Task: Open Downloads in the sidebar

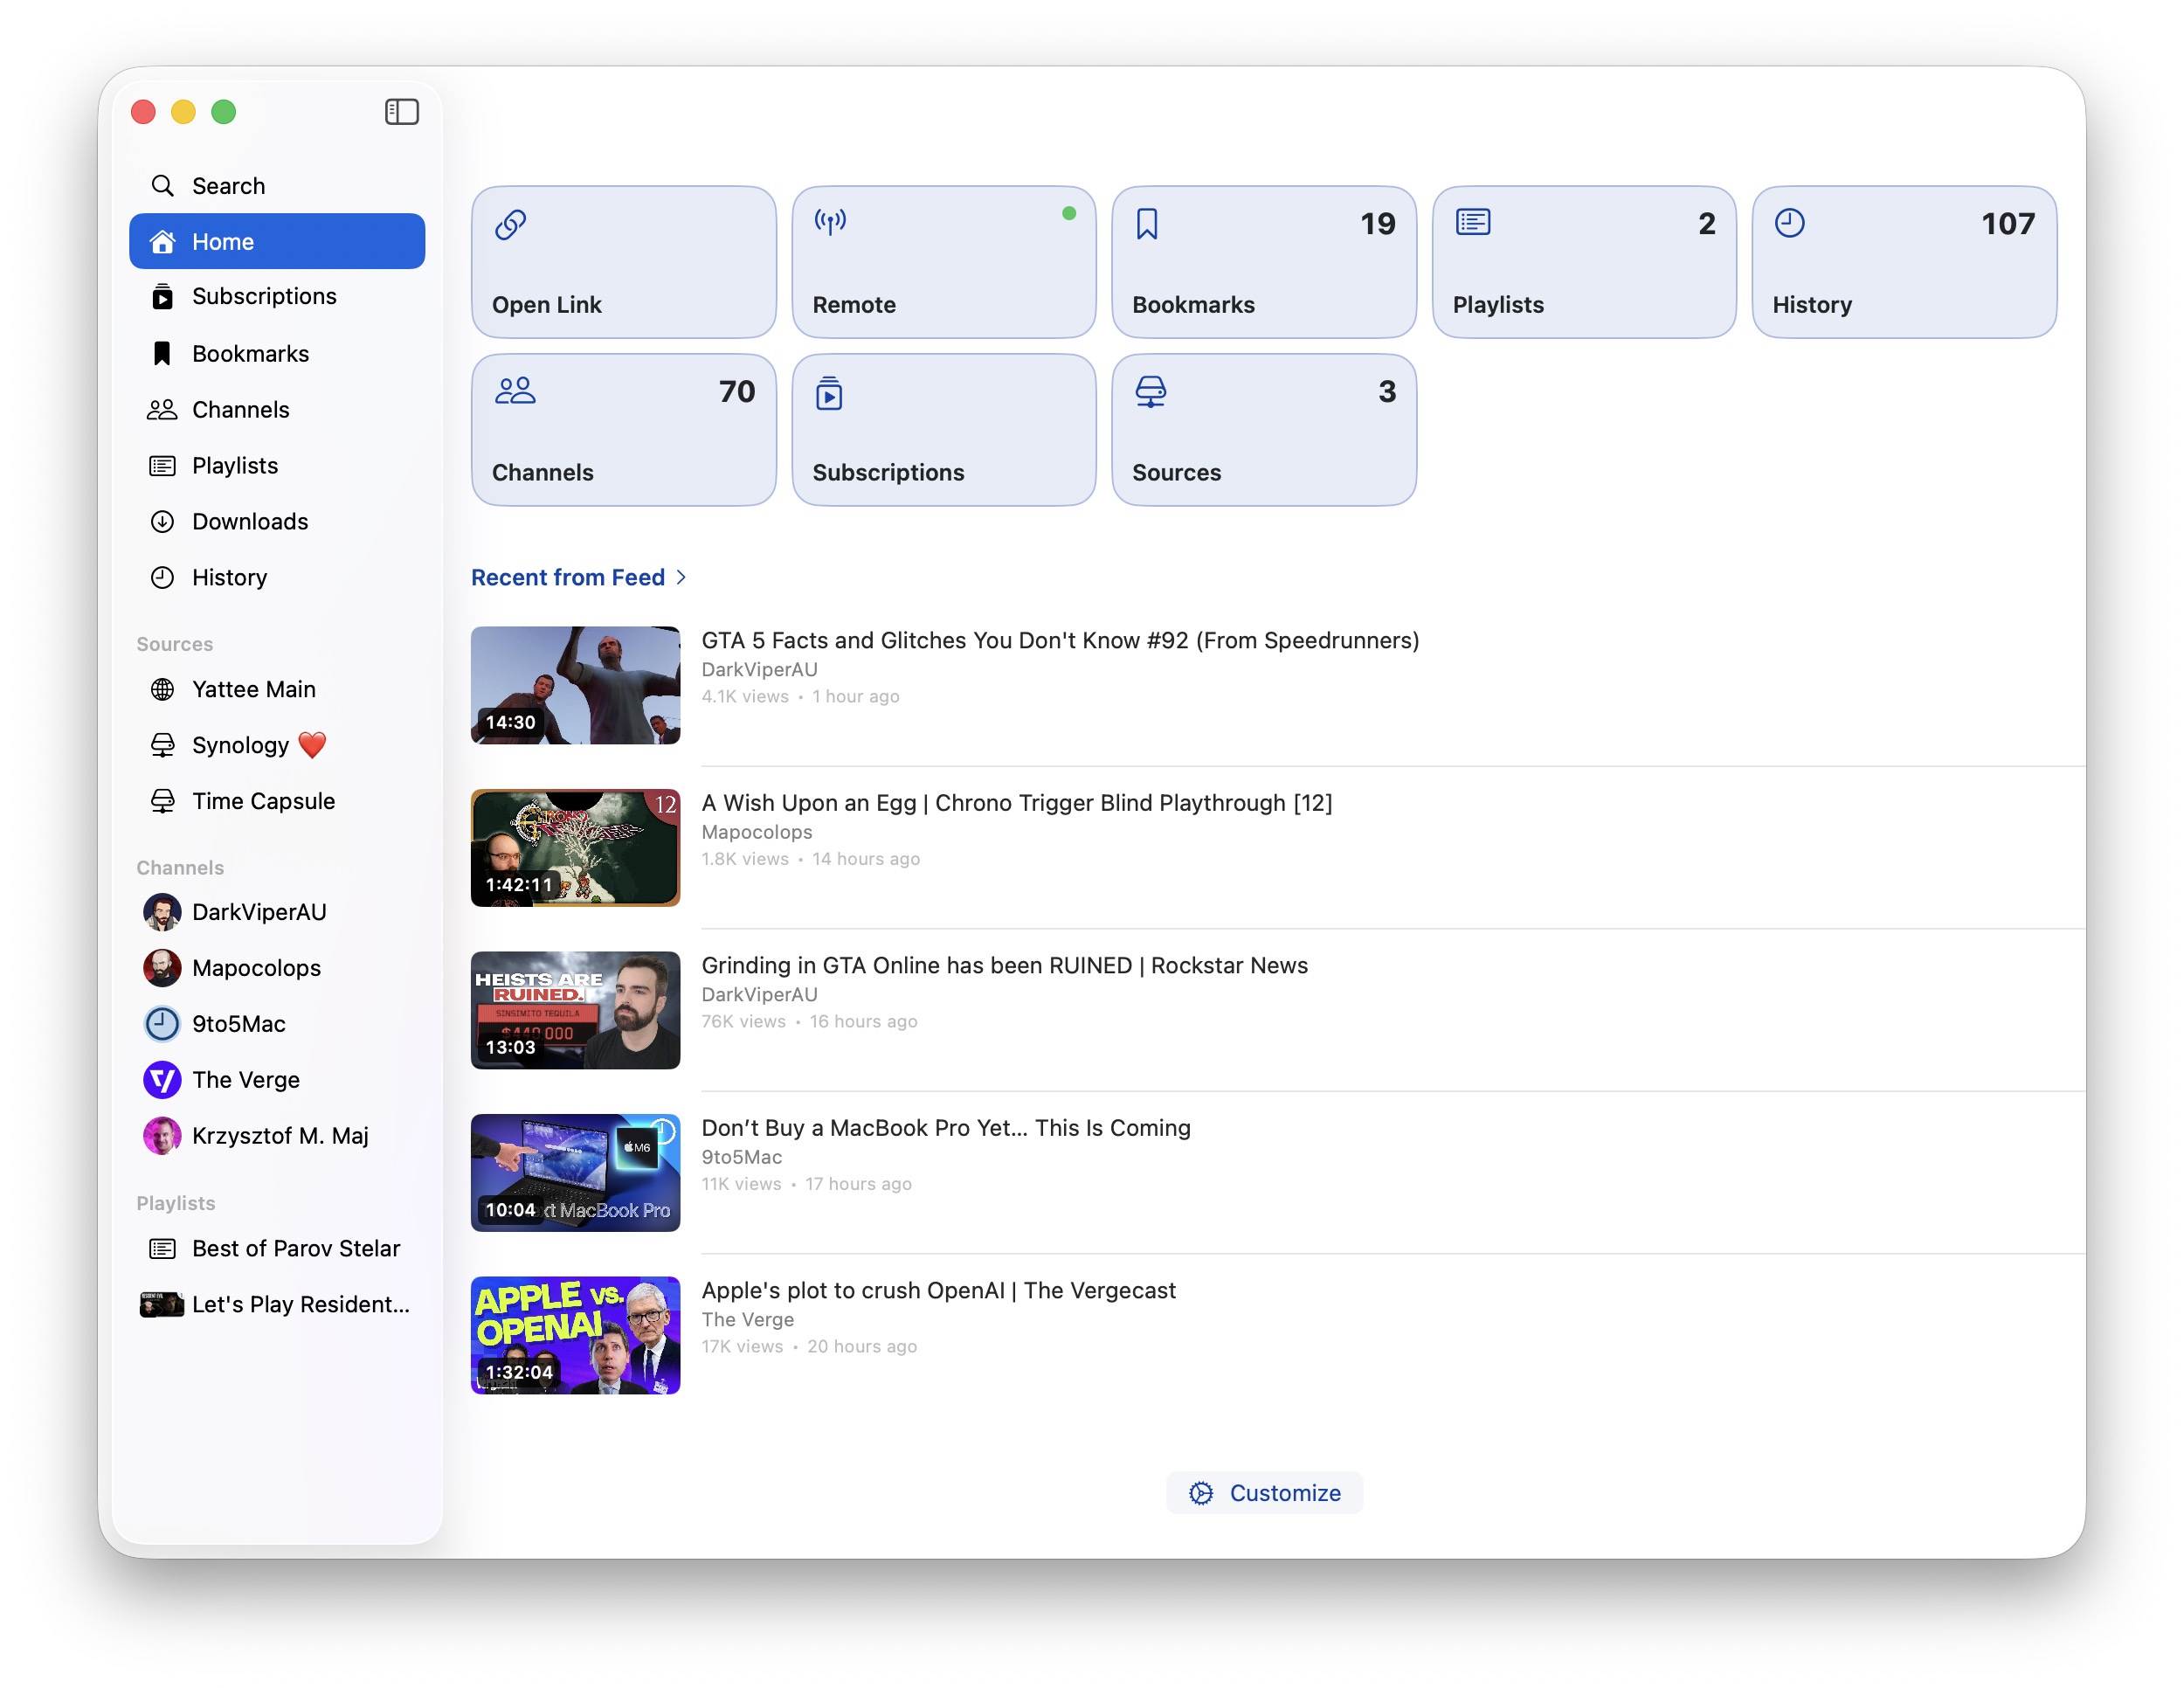Action: [277, 521]
